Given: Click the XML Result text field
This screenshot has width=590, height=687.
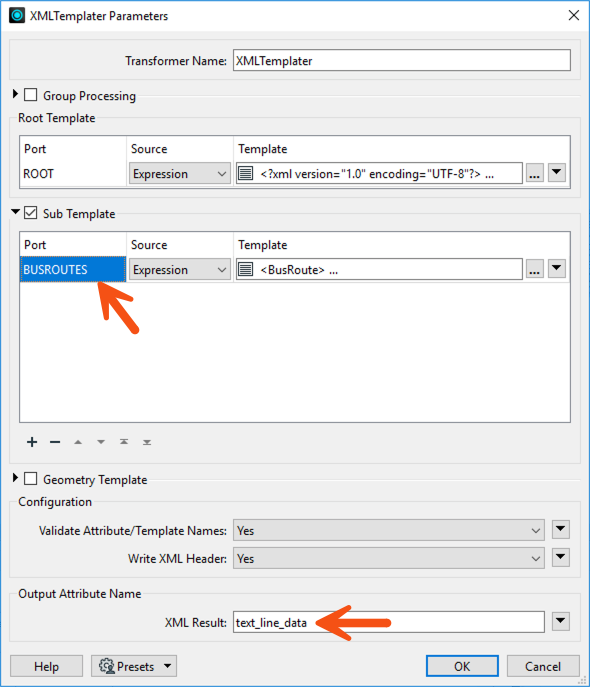Looking at the screenshot, I should [x=389, y=623].
